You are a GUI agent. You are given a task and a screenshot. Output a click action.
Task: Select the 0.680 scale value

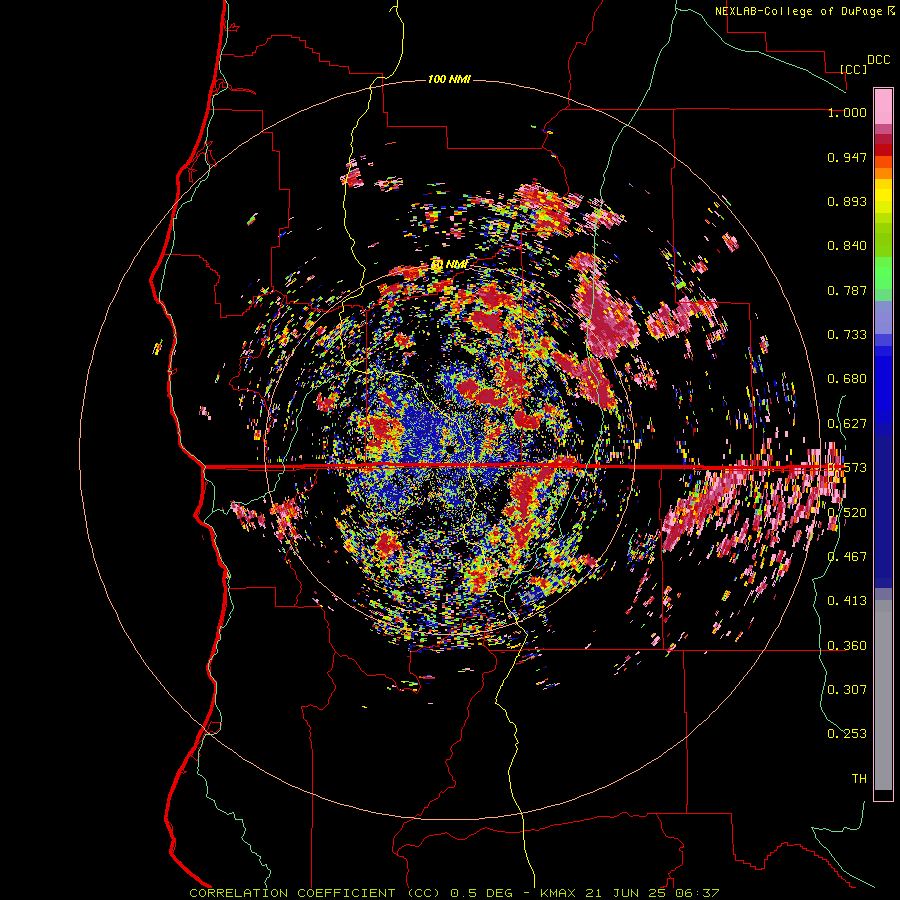(x=847, y=379)
